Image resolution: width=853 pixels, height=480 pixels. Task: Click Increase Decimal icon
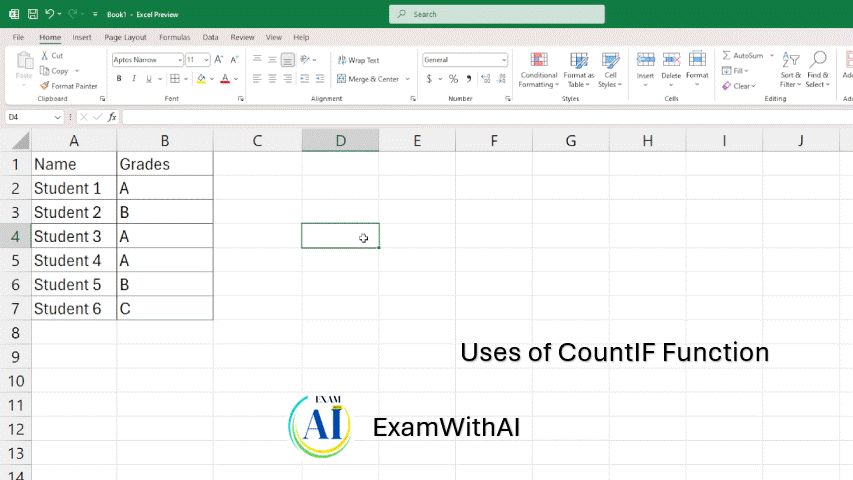(x=486, y=79)
